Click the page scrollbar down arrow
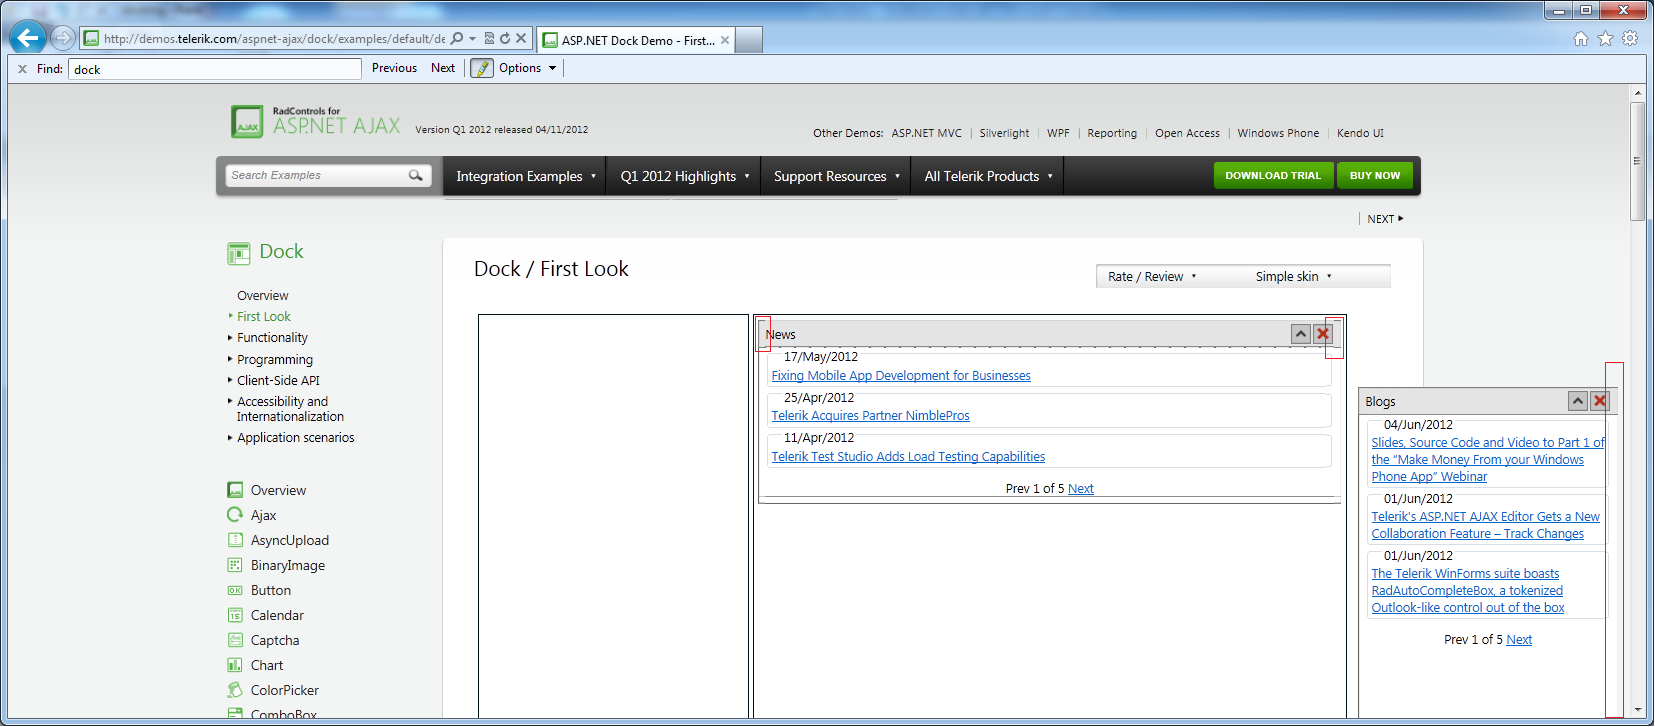Screen dimensions: 1655x727 coord(1637,710)
